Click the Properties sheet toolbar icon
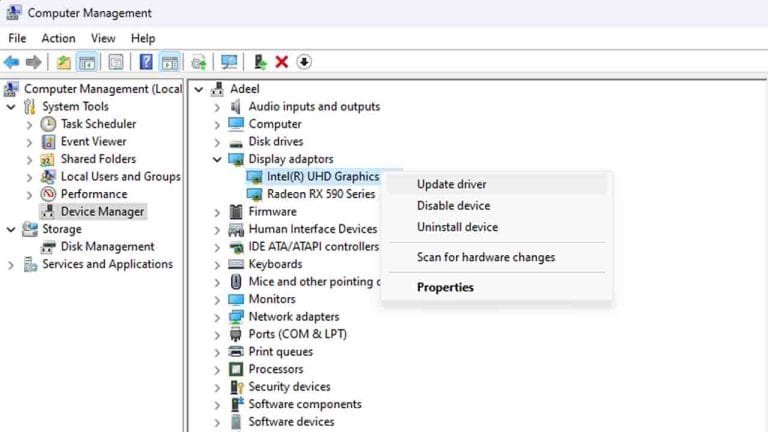 point(116,62)
